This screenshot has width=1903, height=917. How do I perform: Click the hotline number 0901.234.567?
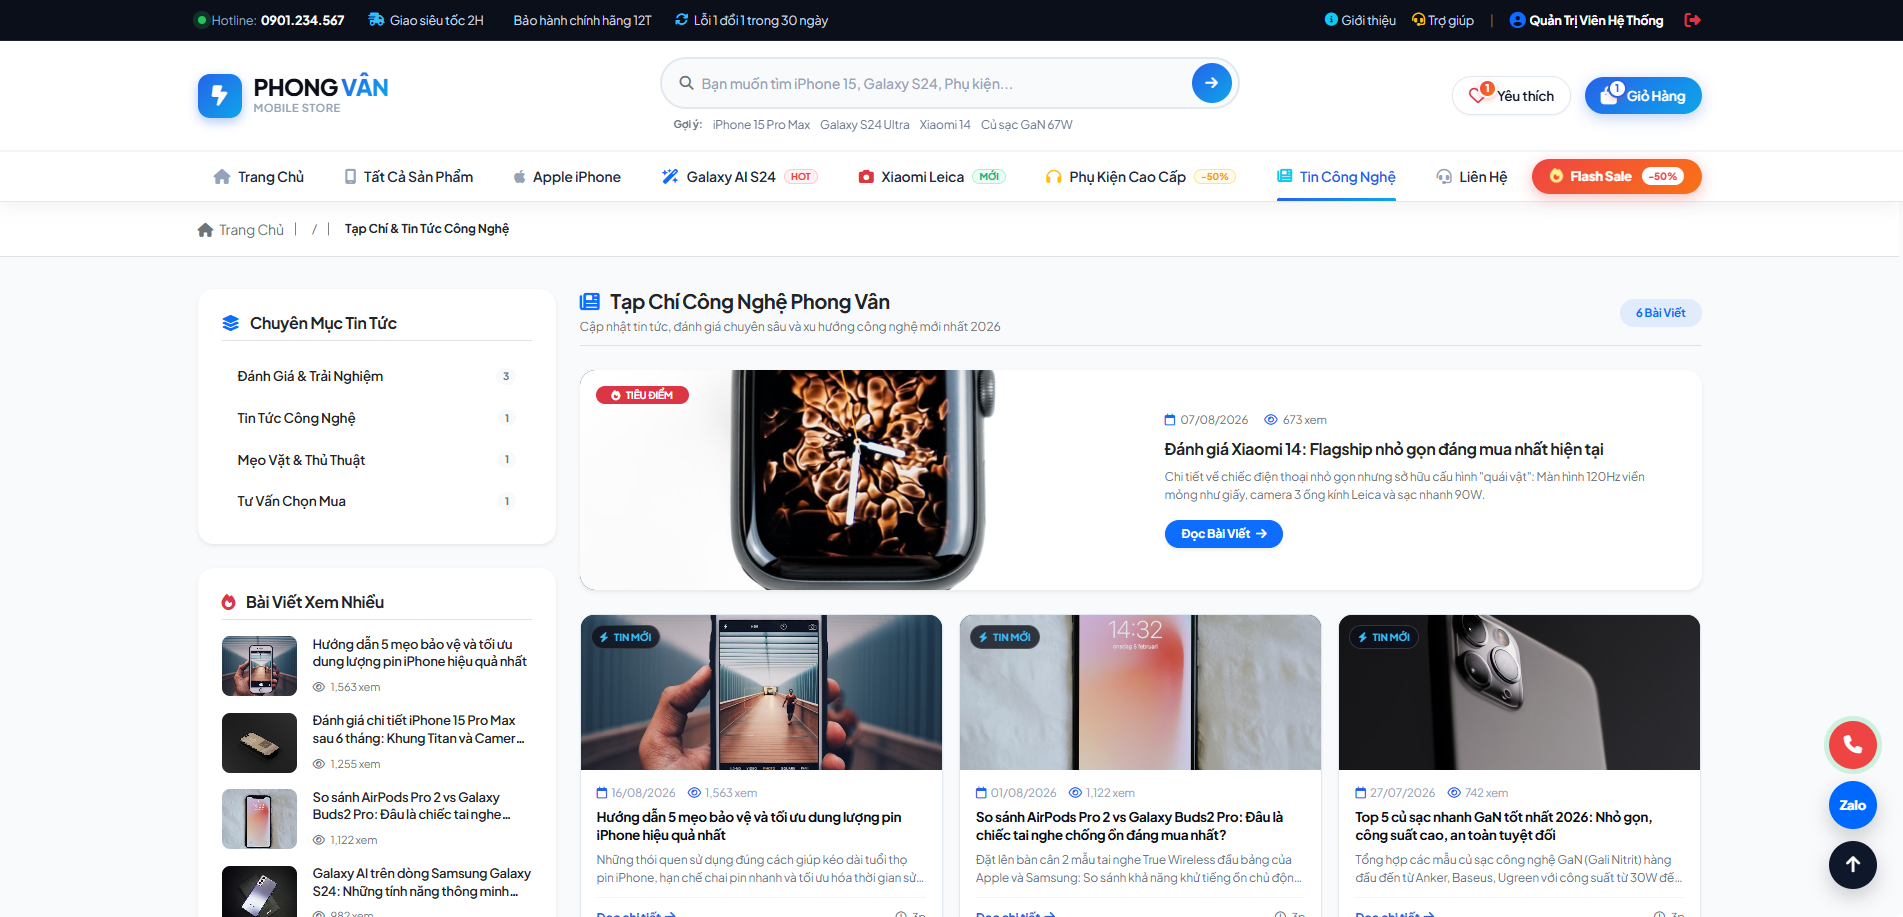click(302, 20)
